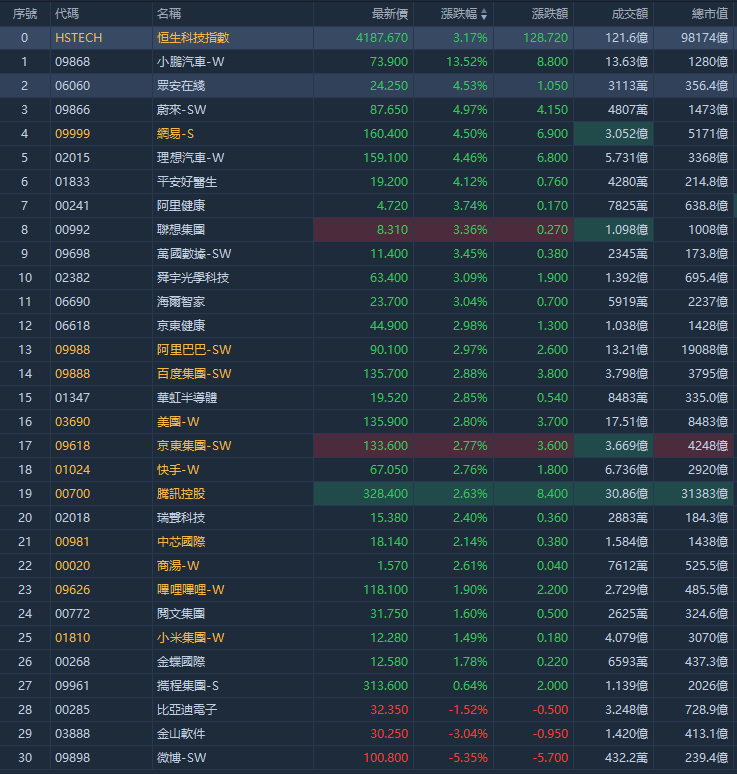Open 美團-W stock name
The image size is (737, 774).
coord(178,422)
